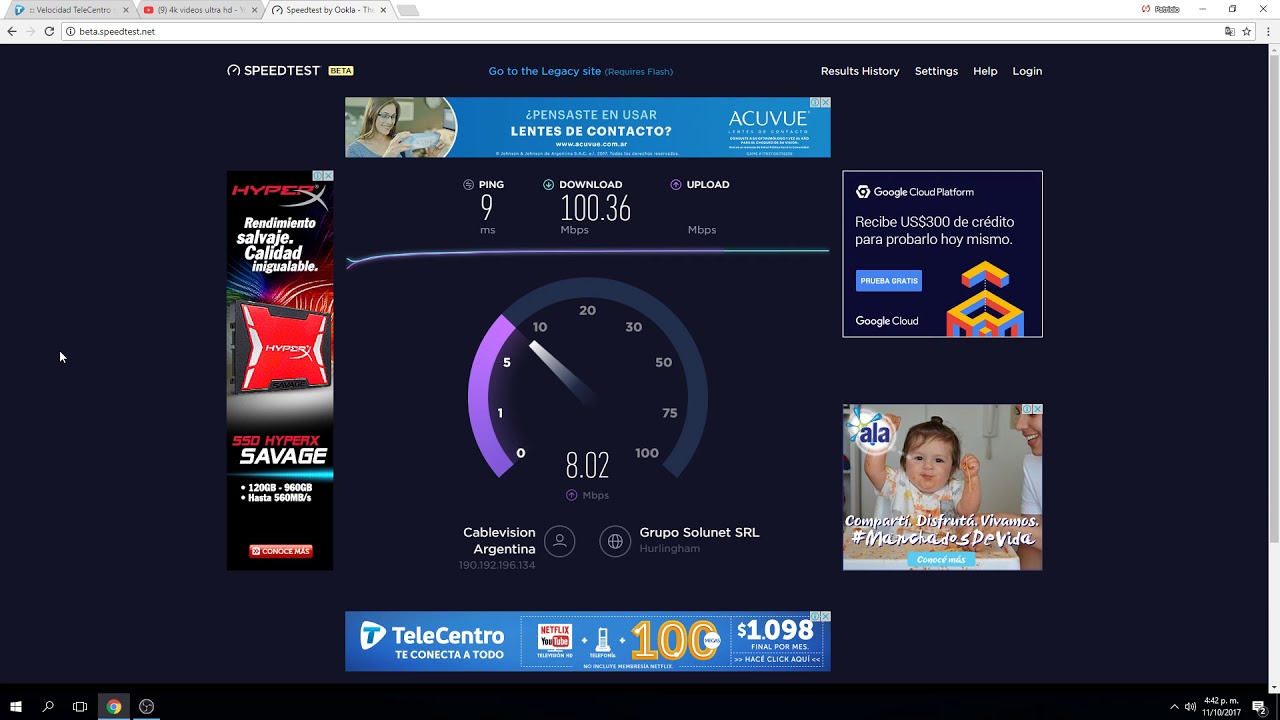Go back with the browser back arrow

[12, 31]
